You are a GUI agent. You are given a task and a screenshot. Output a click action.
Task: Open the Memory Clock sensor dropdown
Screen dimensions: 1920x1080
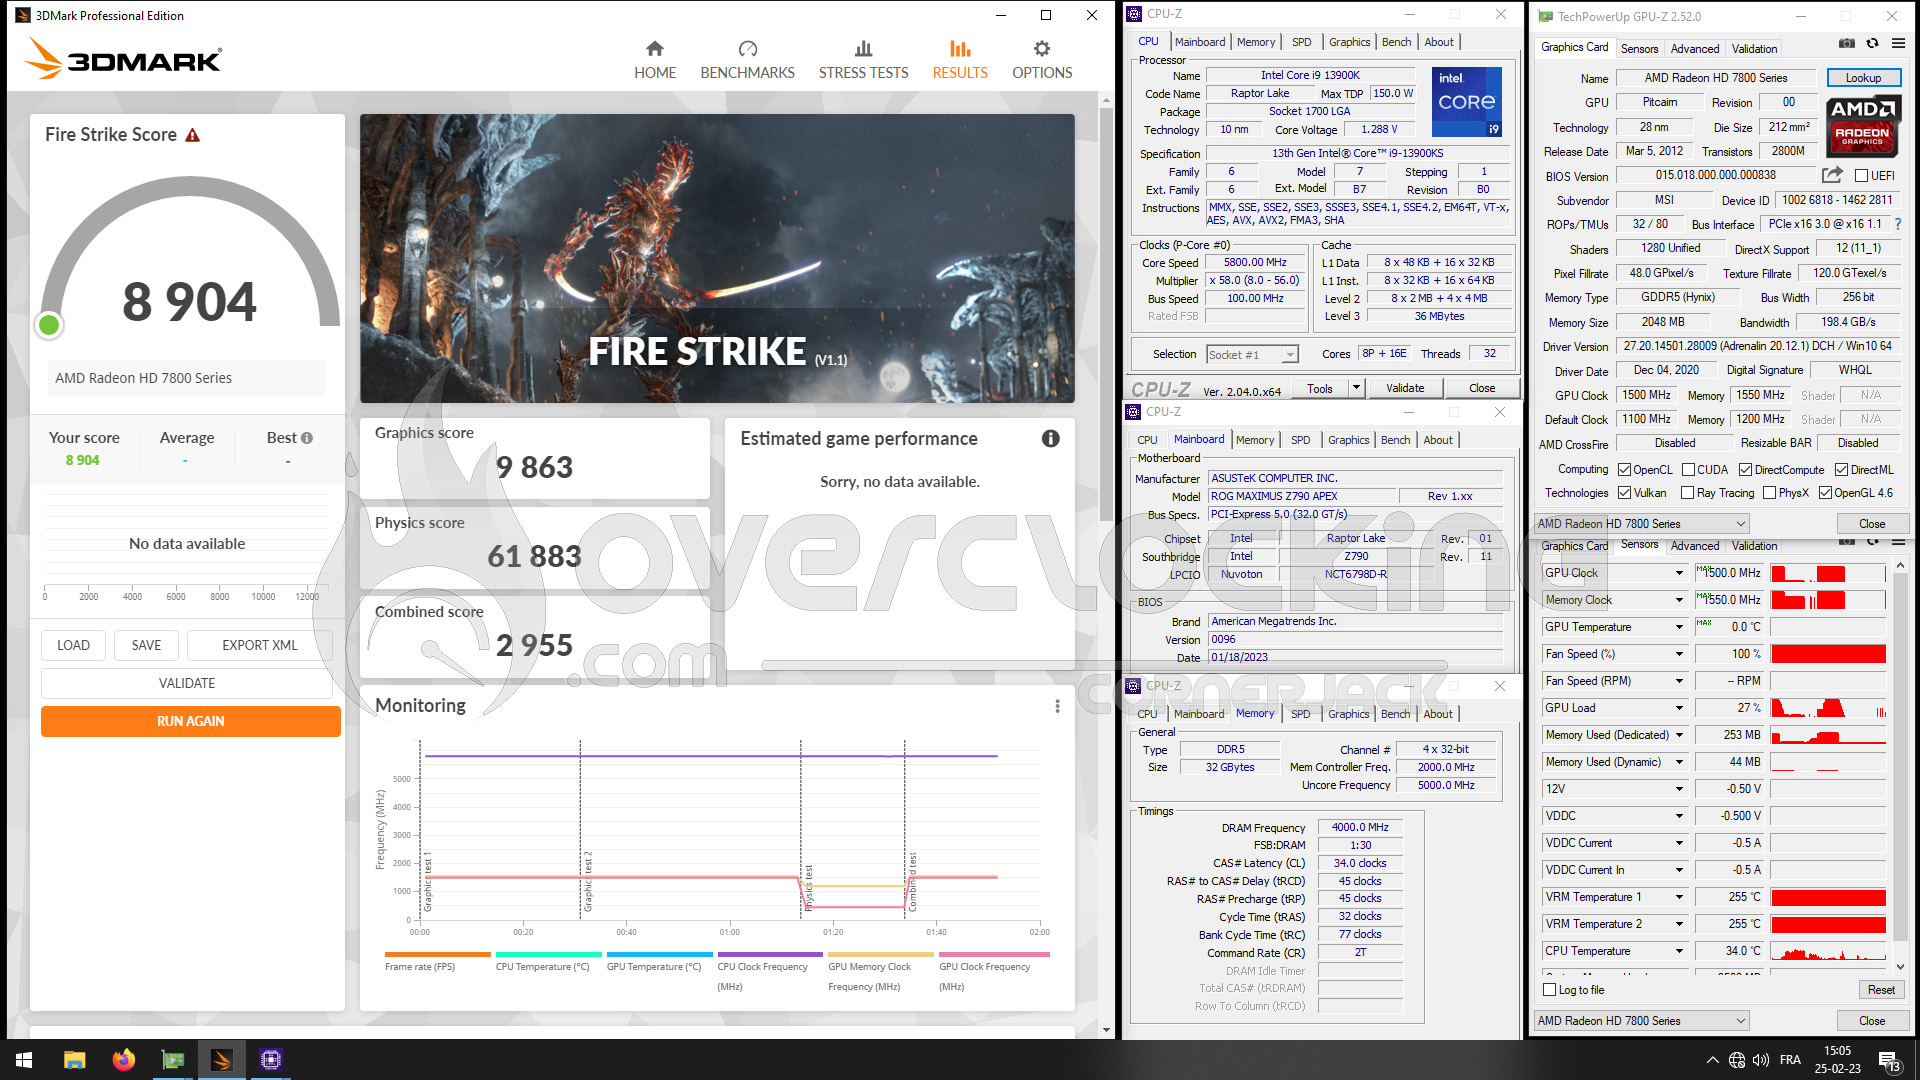tap(1679, 600)
